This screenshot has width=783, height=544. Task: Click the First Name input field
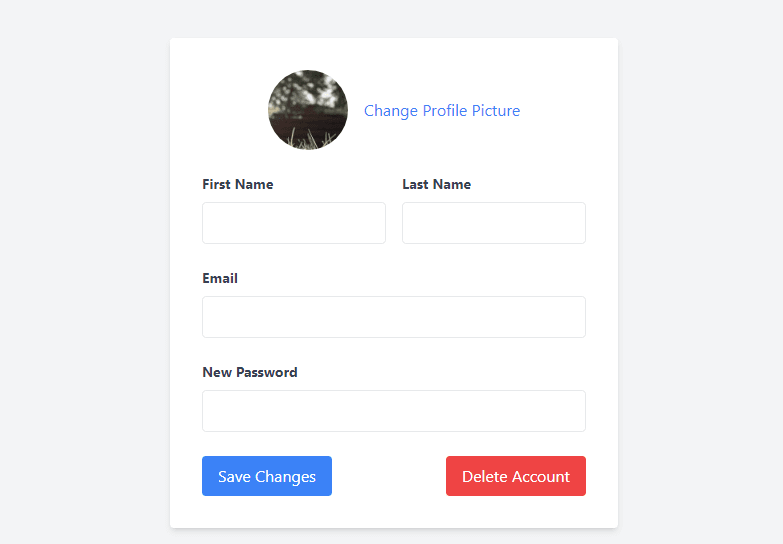tap(294, 223)
